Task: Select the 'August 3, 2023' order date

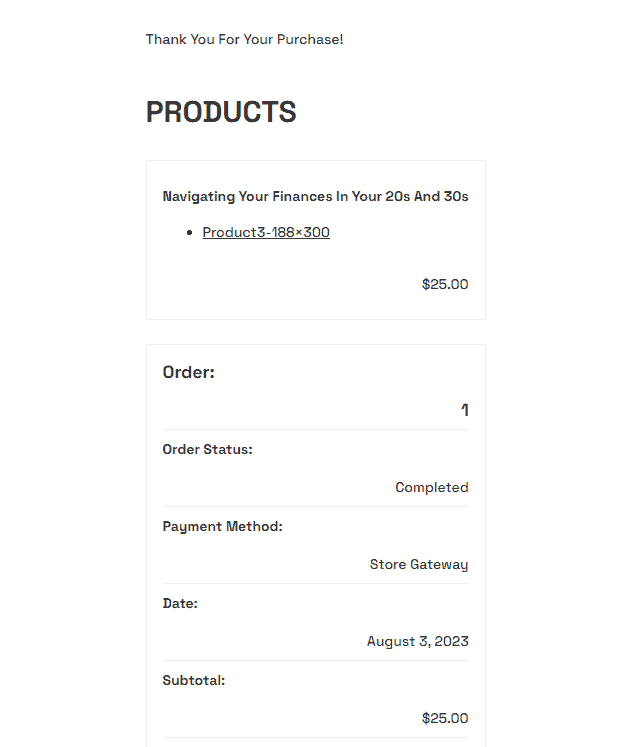Action: pos(417,641)
